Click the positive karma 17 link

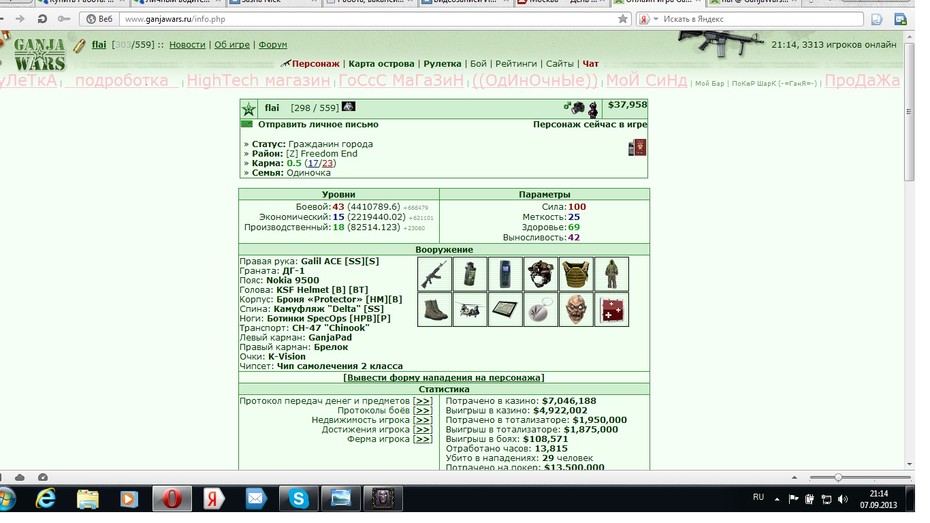[x=313, y=163]
